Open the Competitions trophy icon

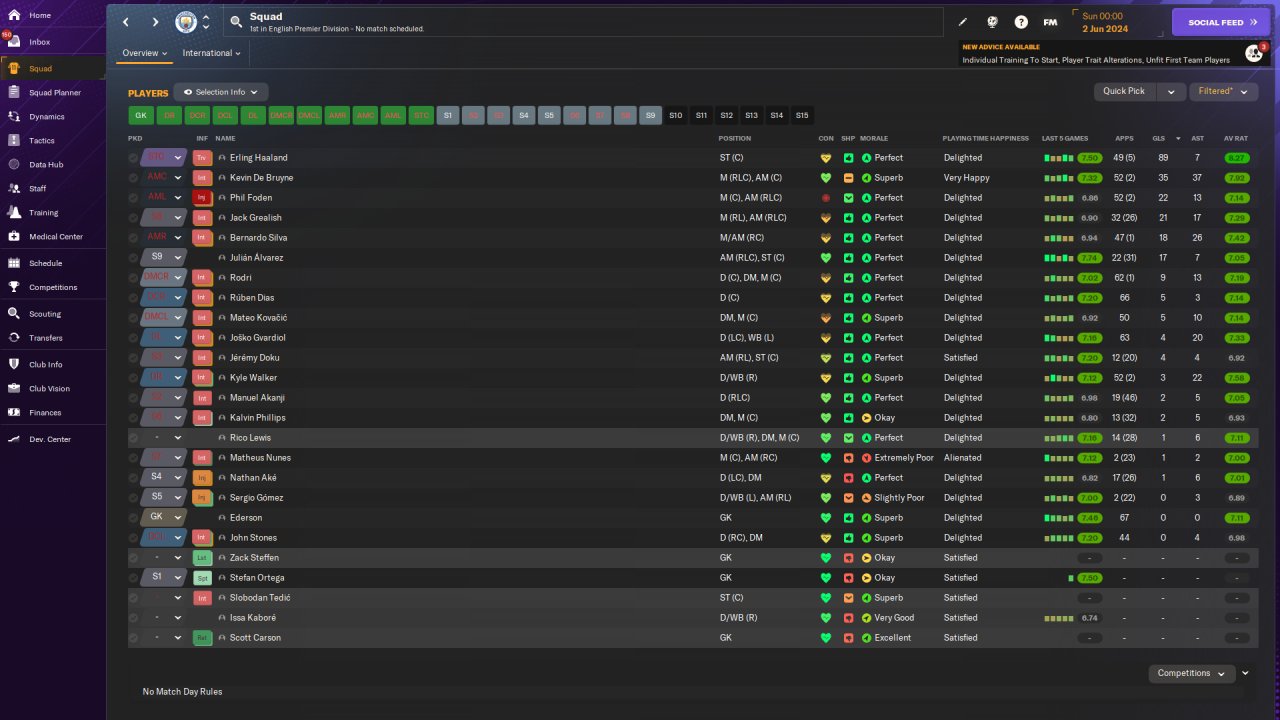pyautogui.click(x=14, y=287)
